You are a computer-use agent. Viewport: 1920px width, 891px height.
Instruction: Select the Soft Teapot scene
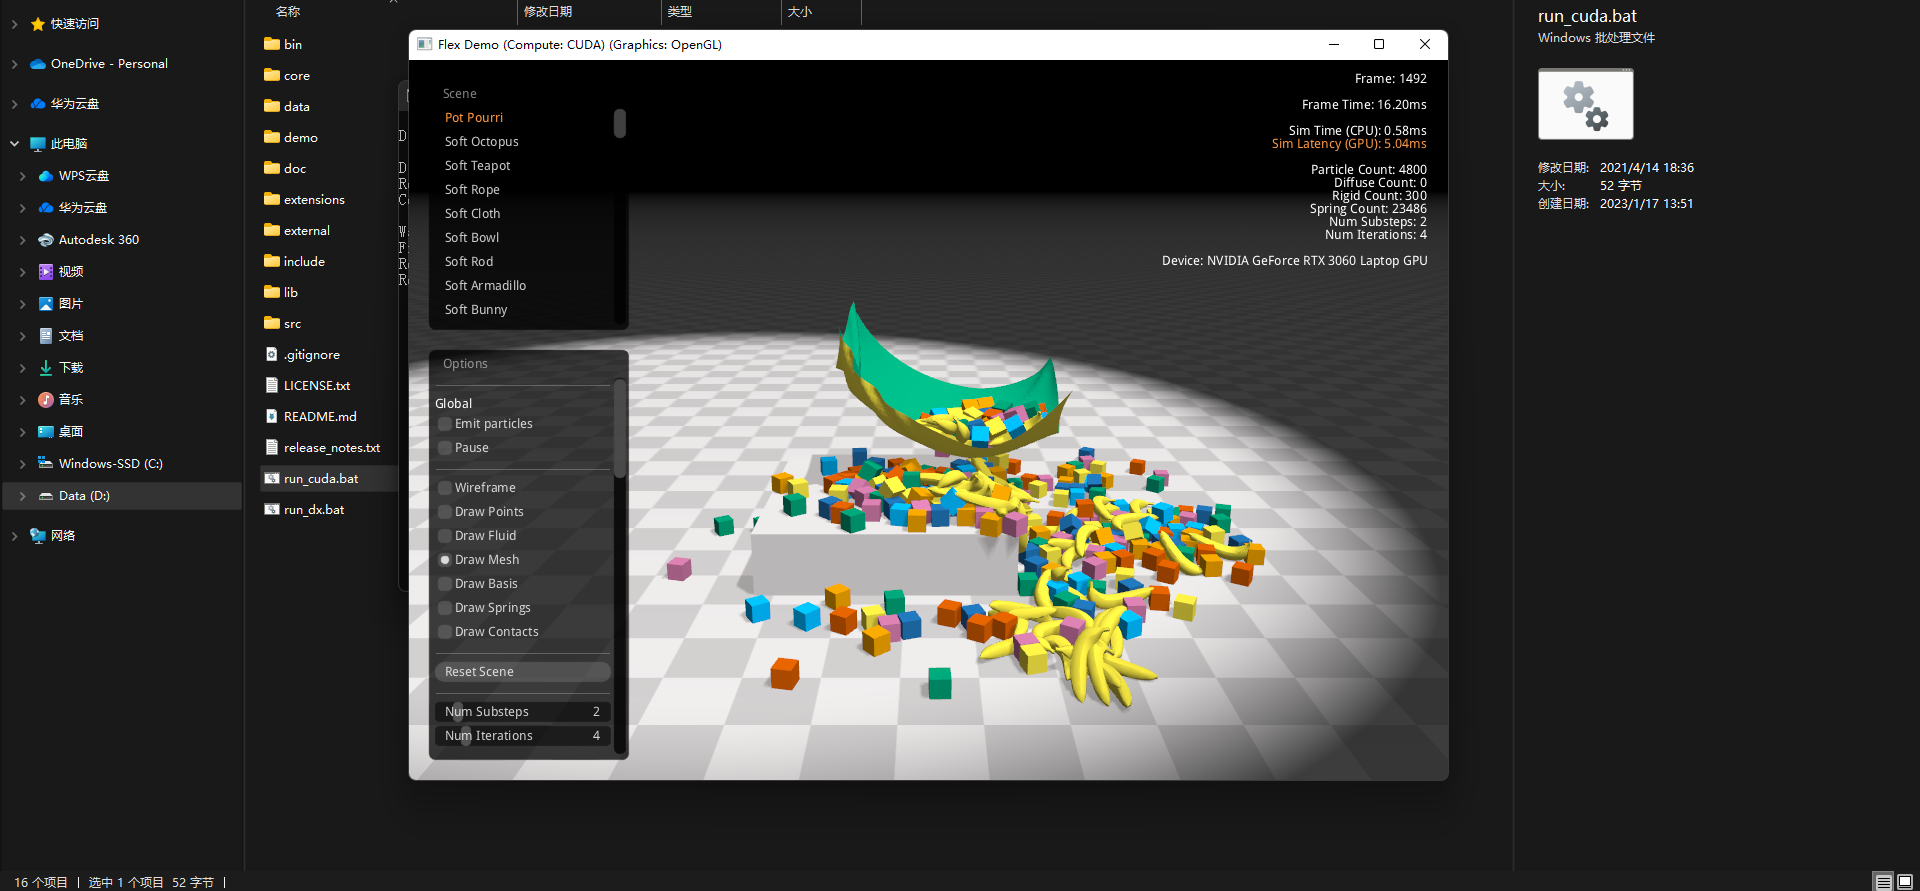coord(478,166)
